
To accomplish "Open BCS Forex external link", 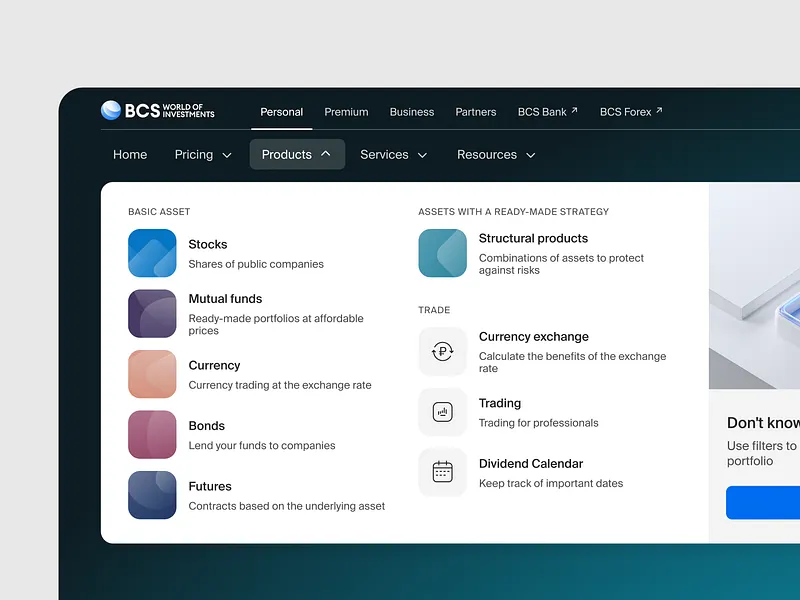I will click(x=631, y=112).
